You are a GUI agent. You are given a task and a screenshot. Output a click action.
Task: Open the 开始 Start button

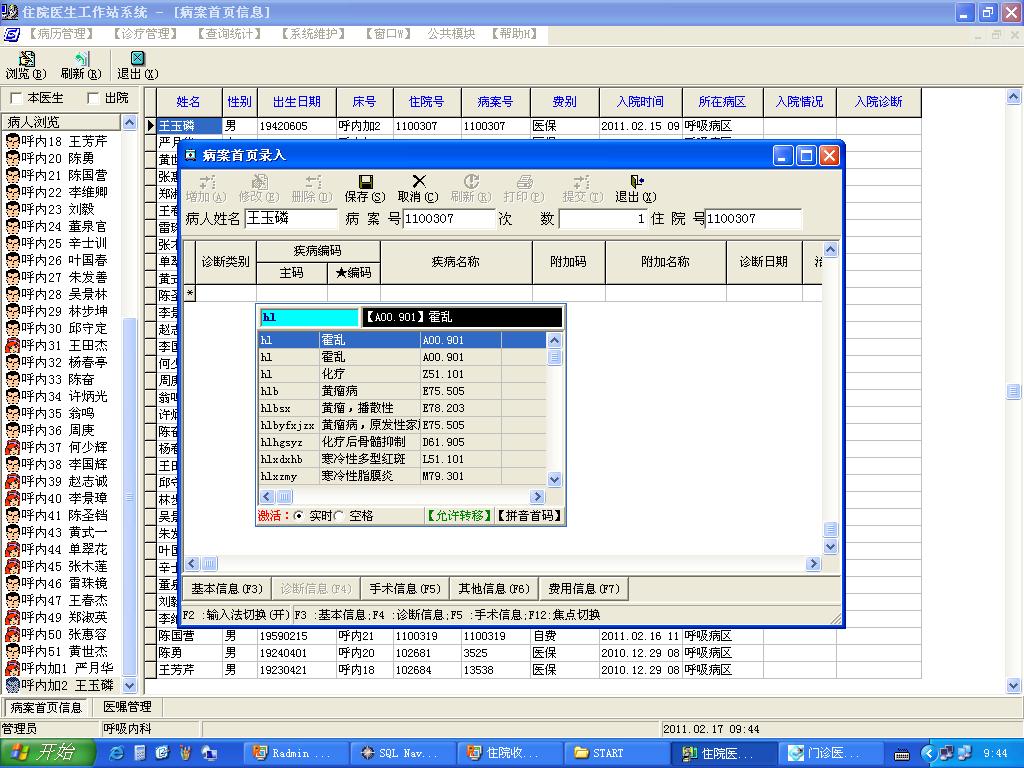pos(46,753)
